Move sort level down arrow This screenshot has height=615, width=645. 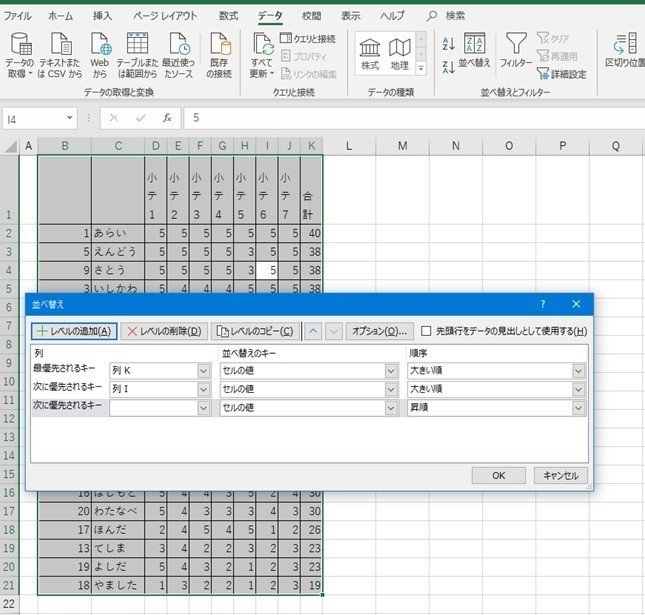(x=334, y=331)
